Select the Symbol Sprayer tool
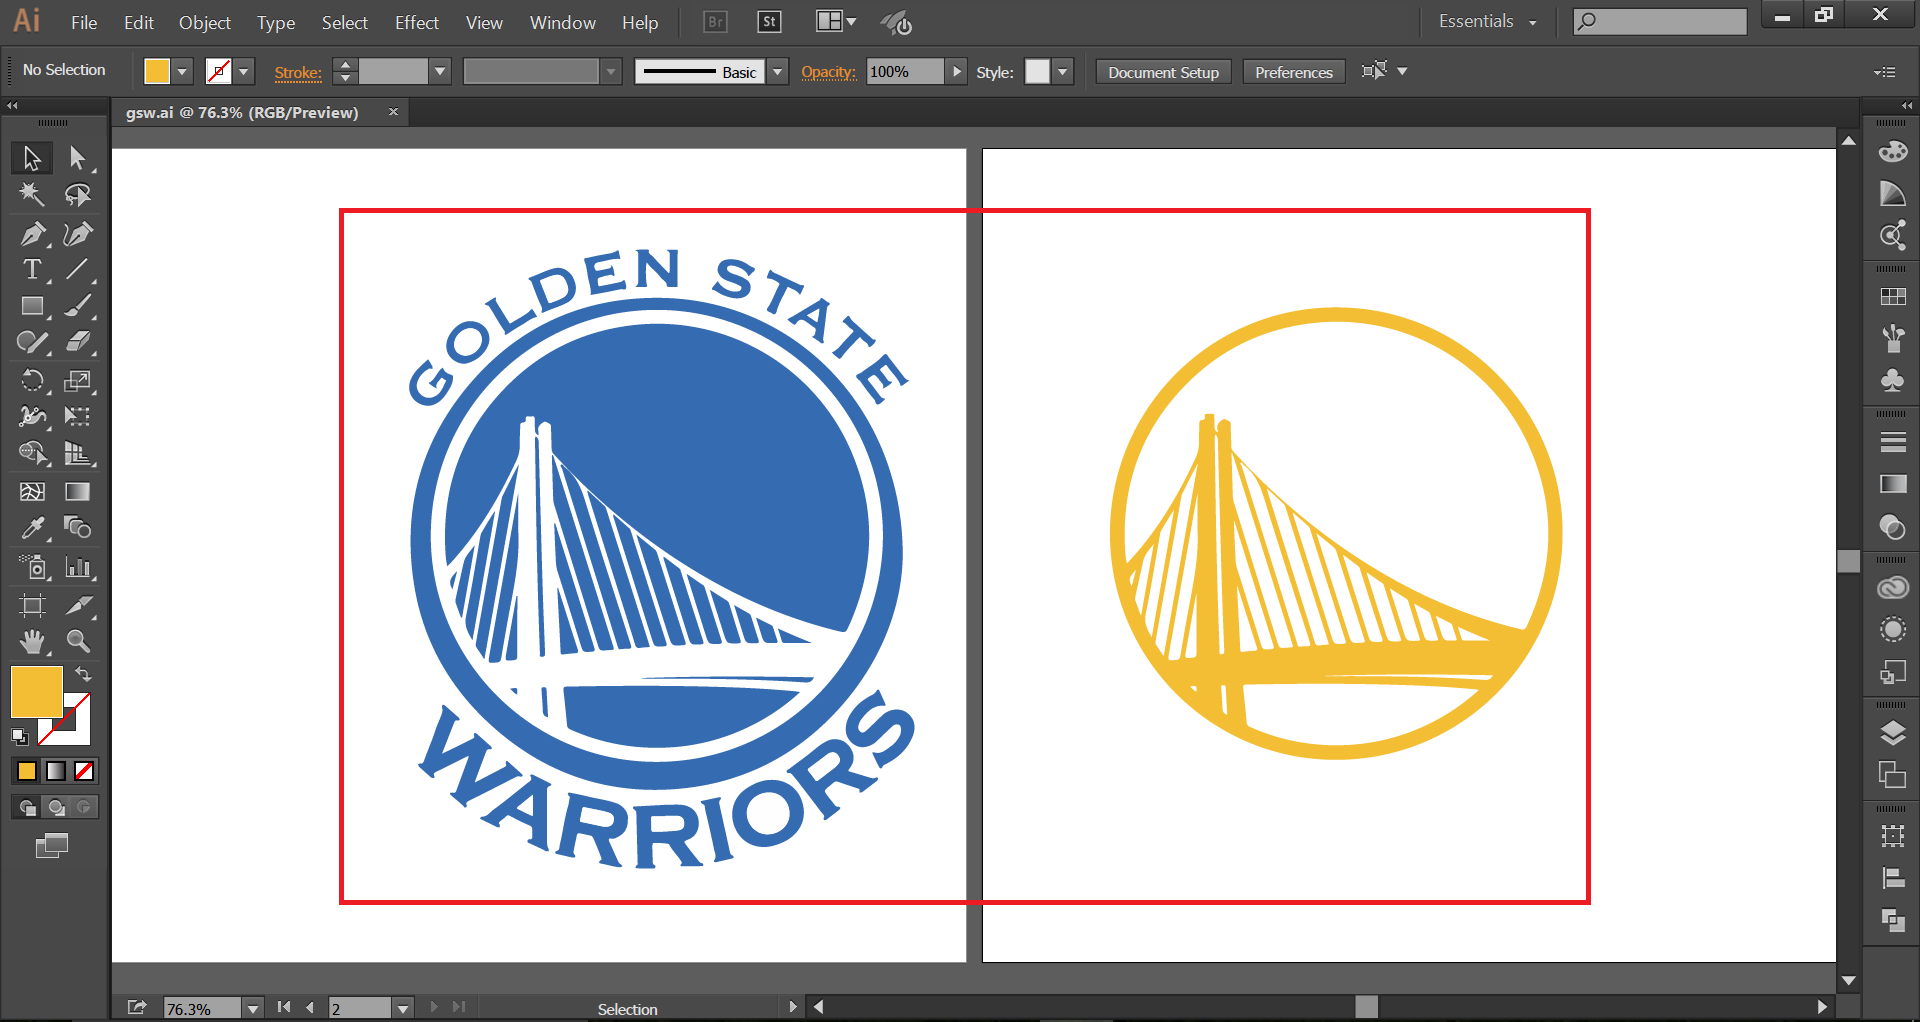 (x=32, y=567)
